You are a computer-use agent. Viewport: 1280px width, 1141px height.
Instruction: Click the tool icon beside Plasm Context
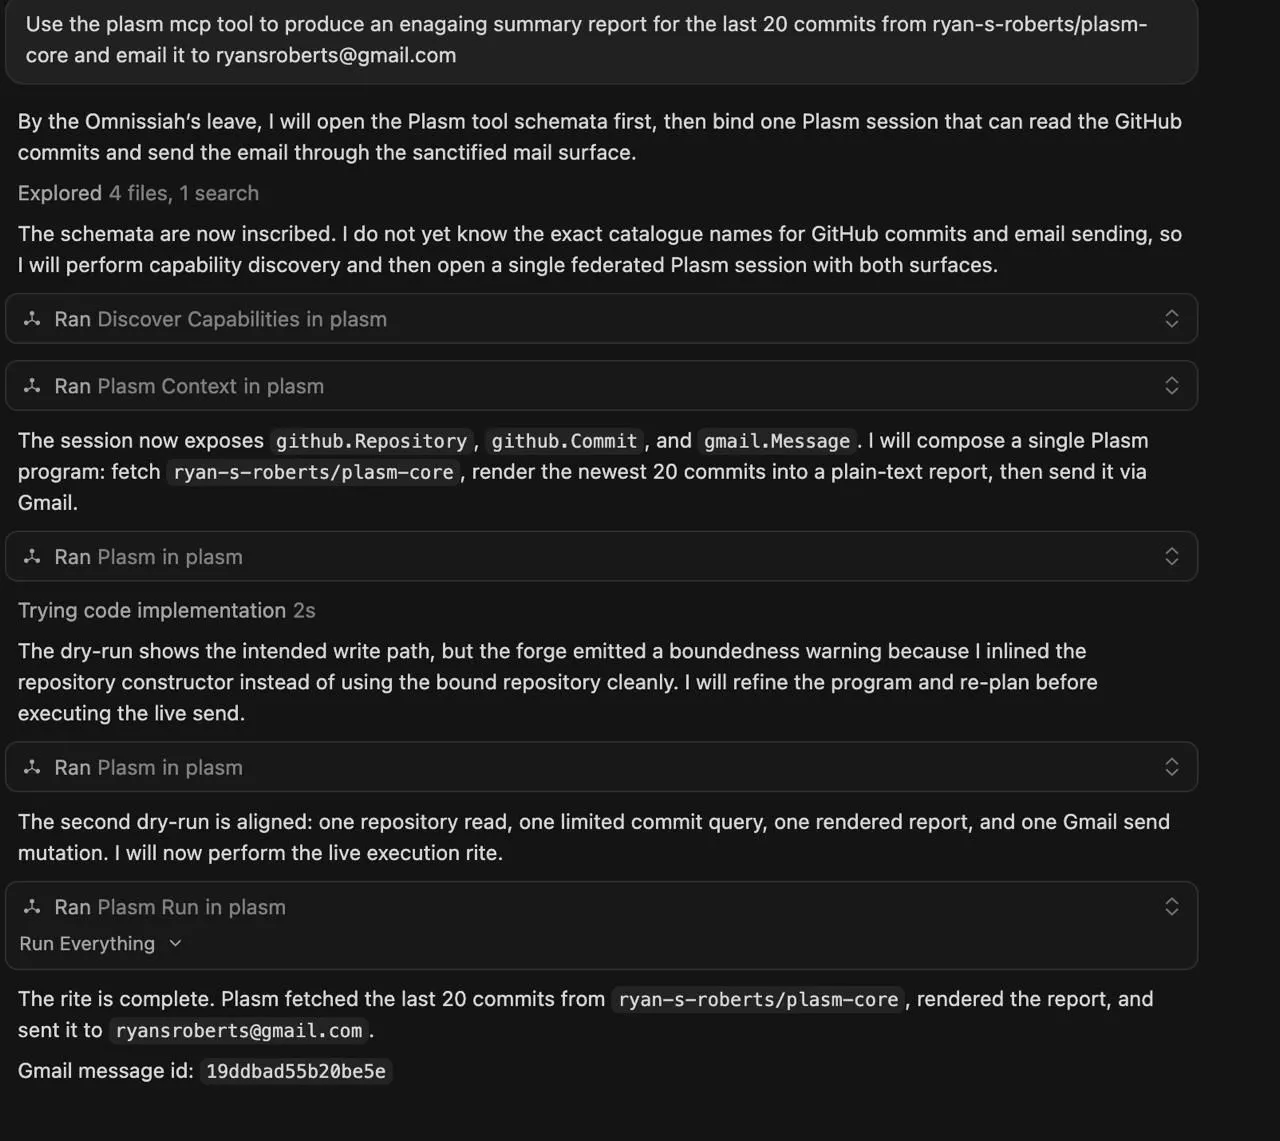pos(32,386)
